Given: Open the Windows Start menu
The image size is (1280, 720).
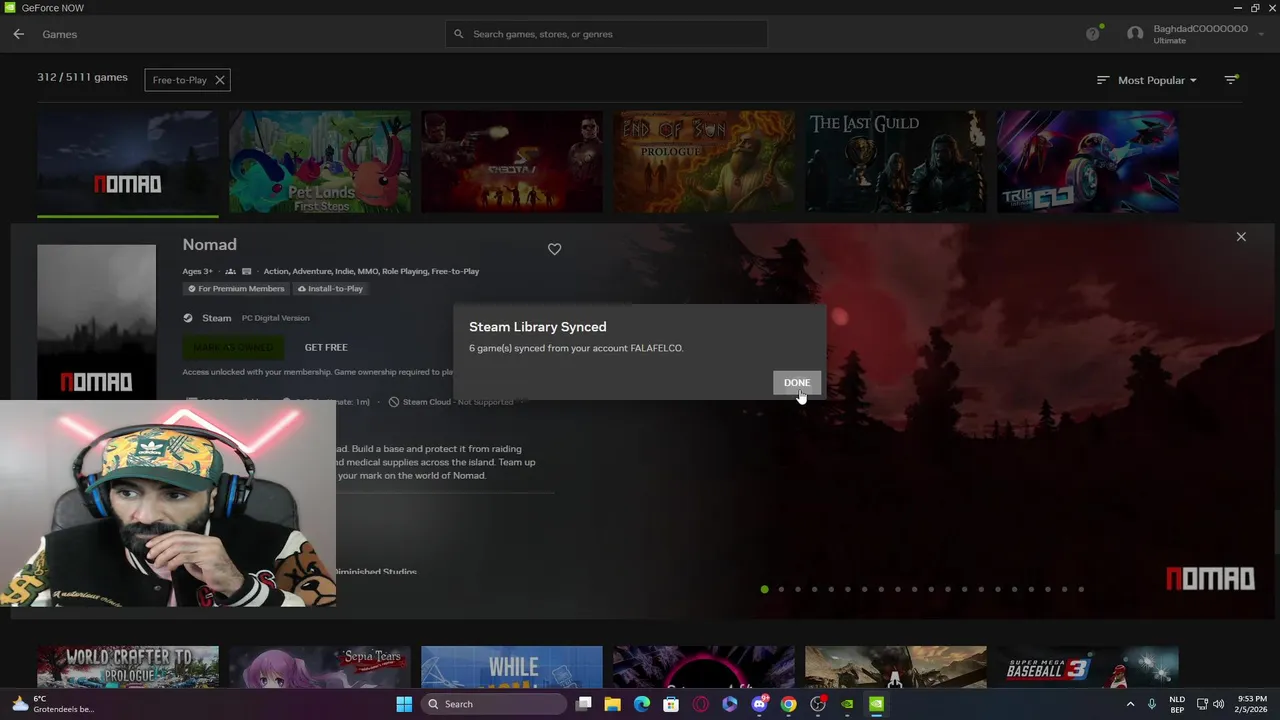Looking at the screenshot, I should tap(404, 704).
